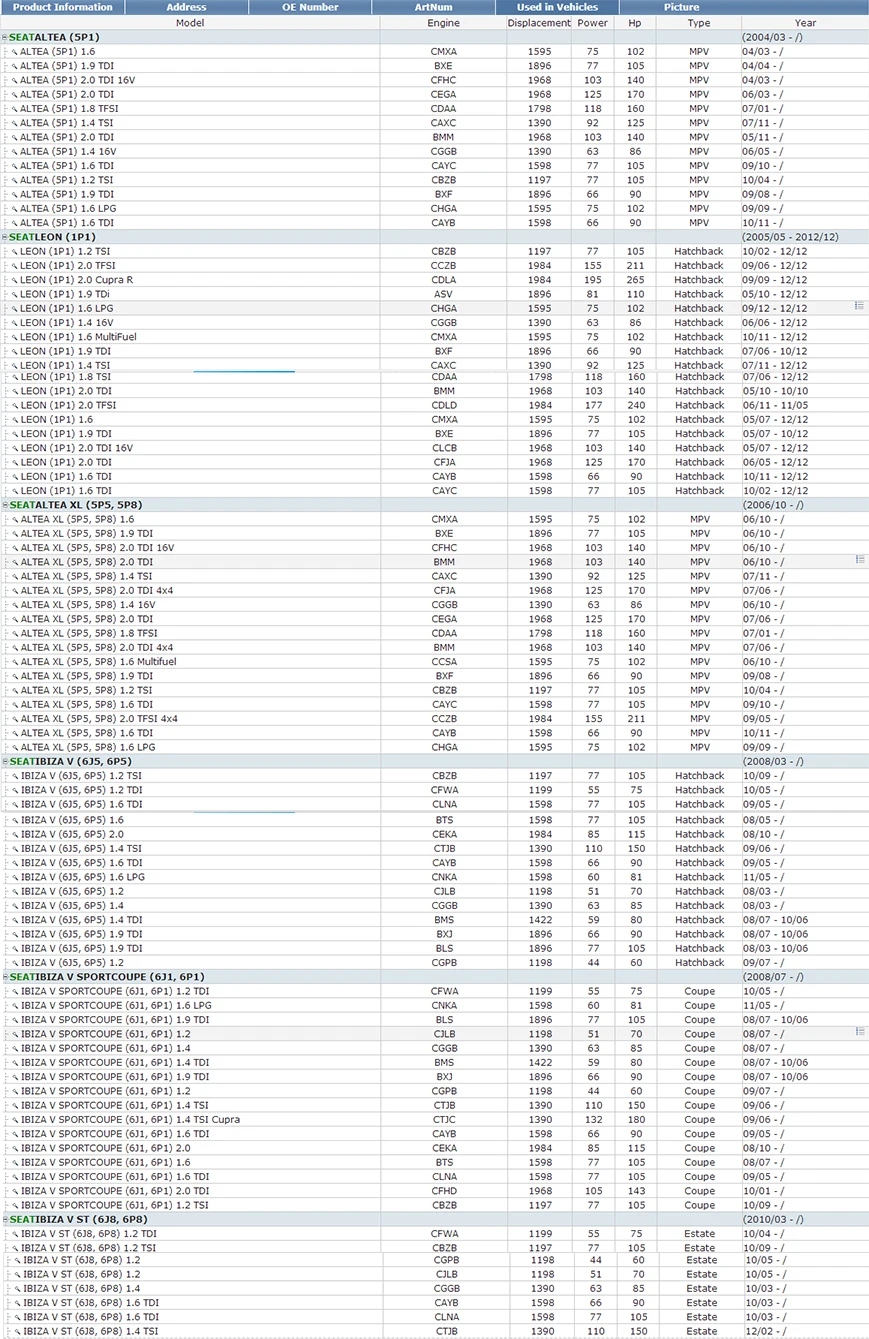Open the Product Information tab
This screenshot has height=1339, width=869.
click(x=62, y=7)
